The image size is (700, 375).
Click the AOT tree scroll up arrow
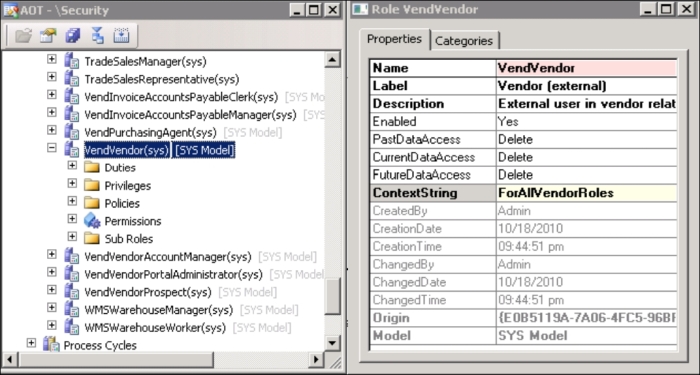pos(333,59)
